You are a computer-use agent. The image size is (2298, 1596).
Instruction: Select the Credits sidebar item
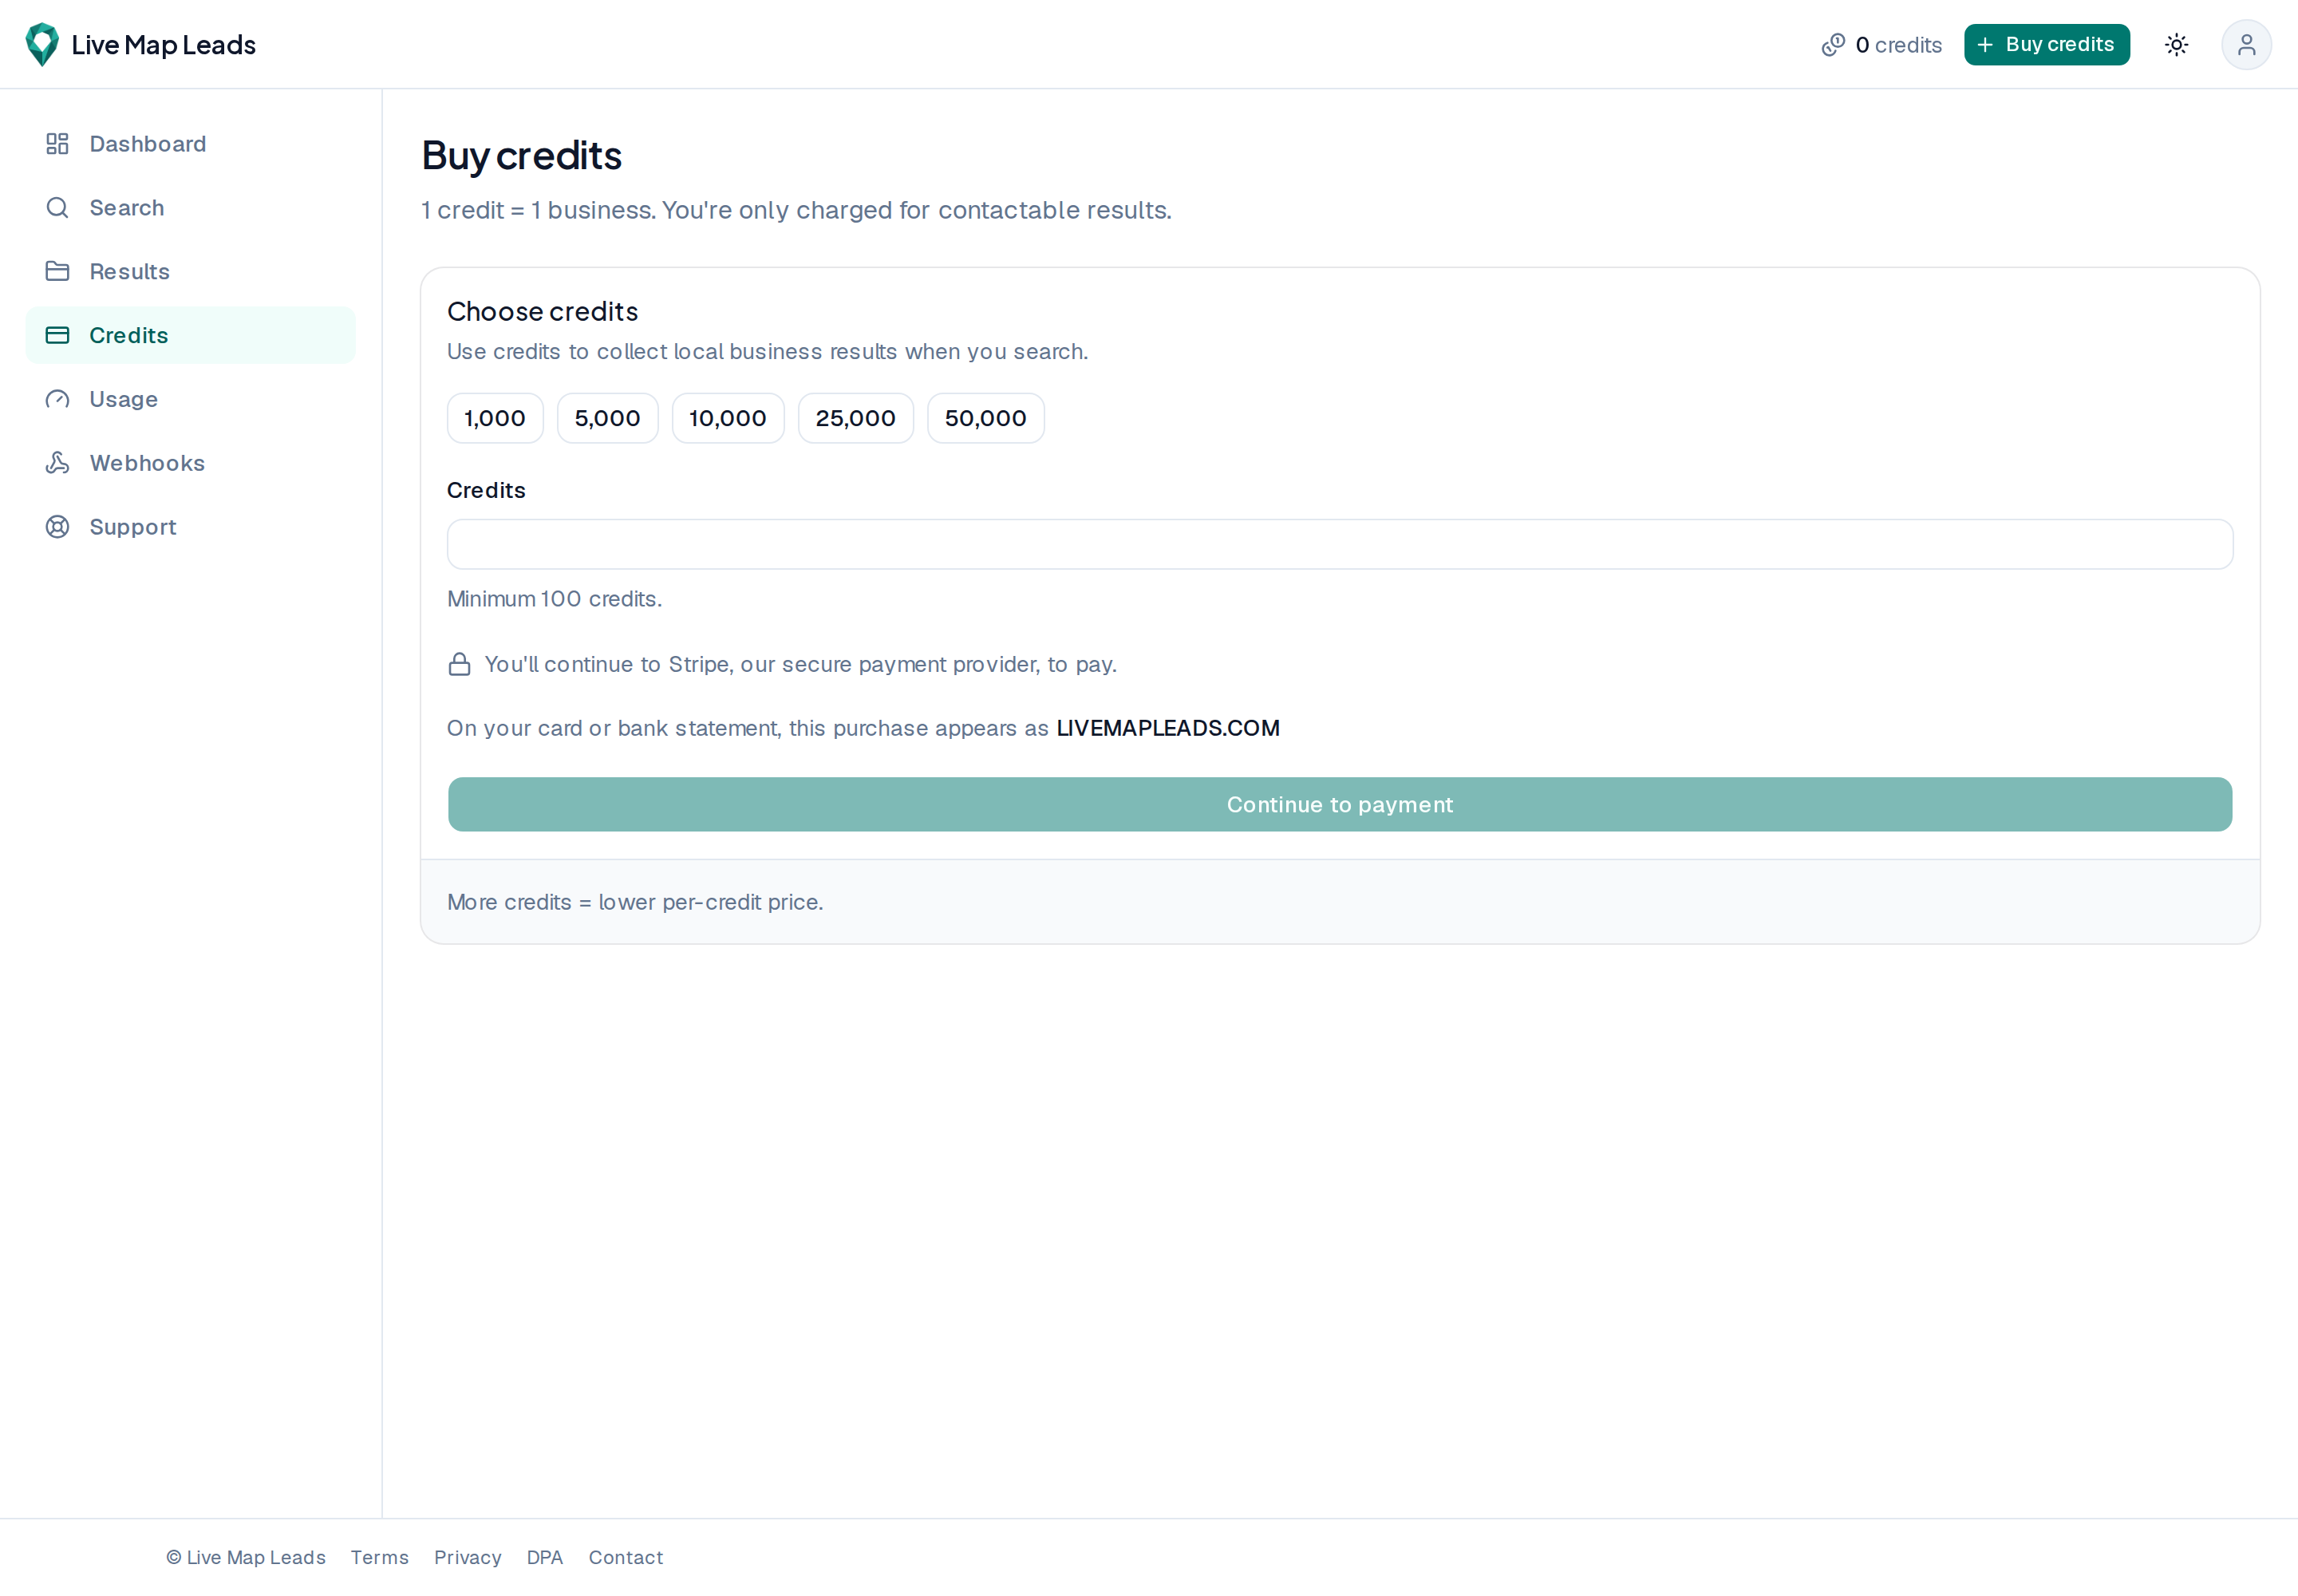[190, 335]
